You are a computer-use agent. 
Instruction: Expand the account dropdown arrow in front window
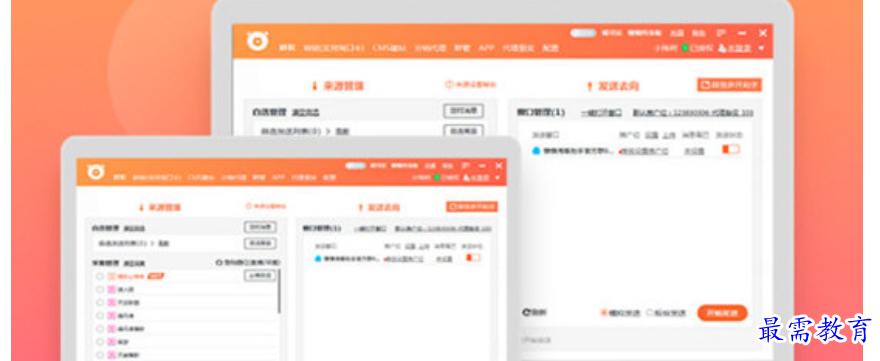pos(497,177)
